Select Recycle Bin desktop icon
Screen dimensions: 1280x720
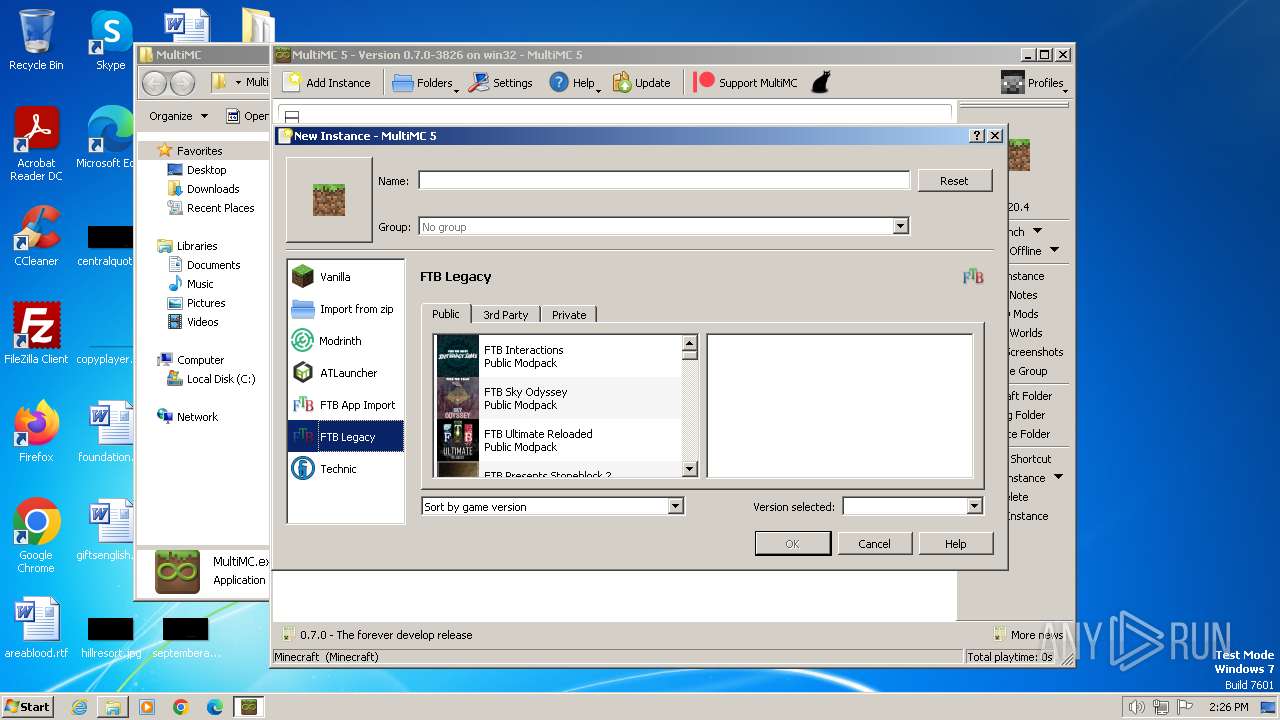pos(36,40)
